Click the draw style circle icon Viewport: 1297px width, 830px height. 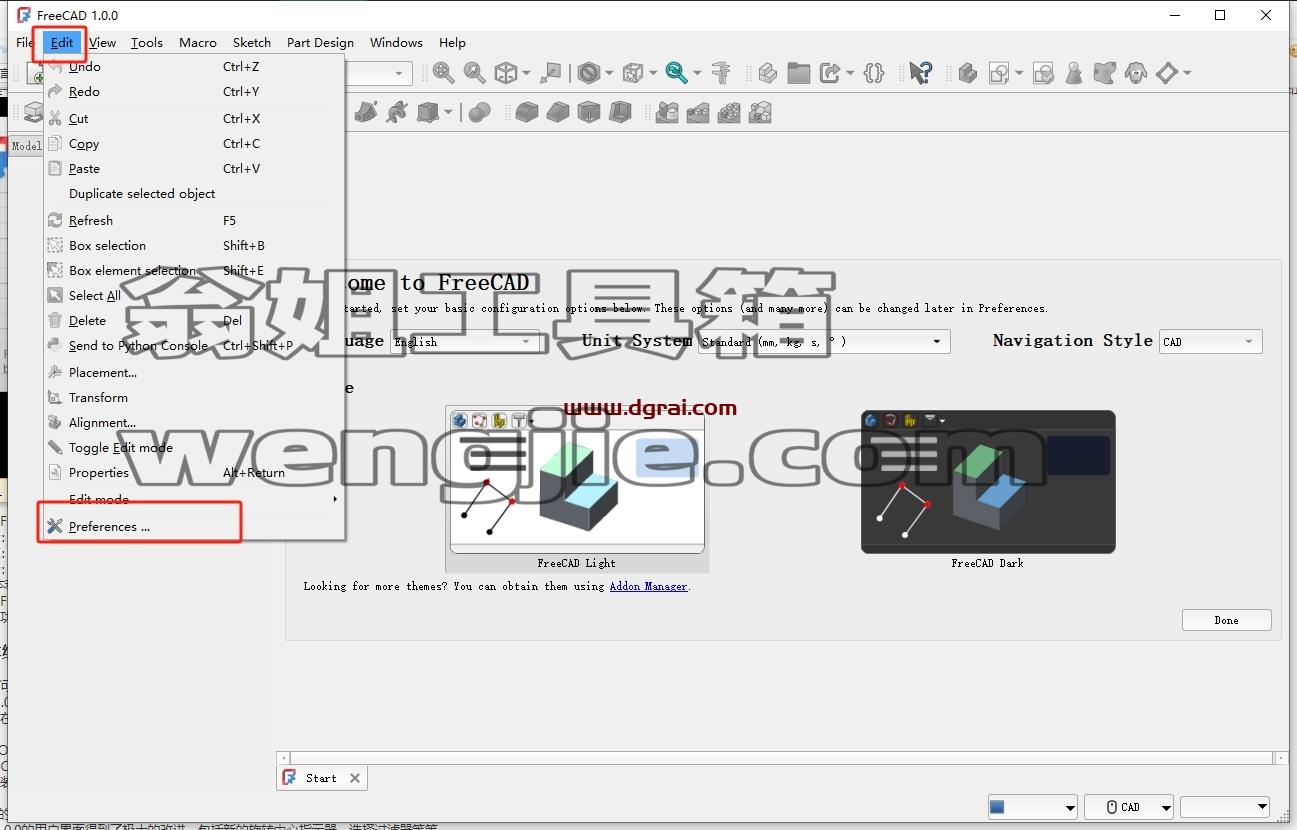coord(589,73)
